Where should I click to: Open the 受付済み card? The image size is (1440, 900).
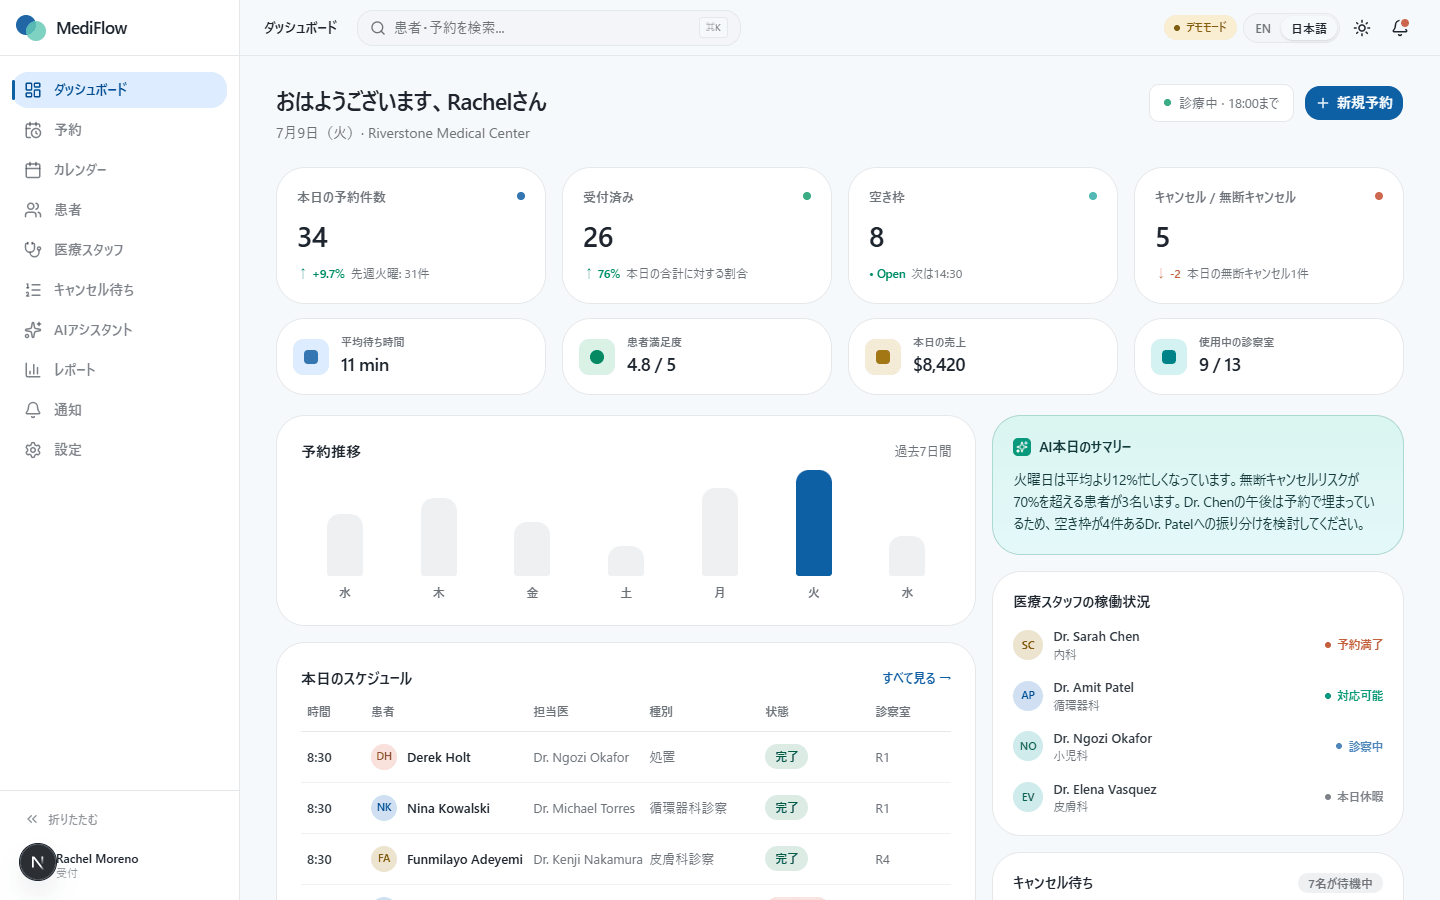tap(697, 235)
